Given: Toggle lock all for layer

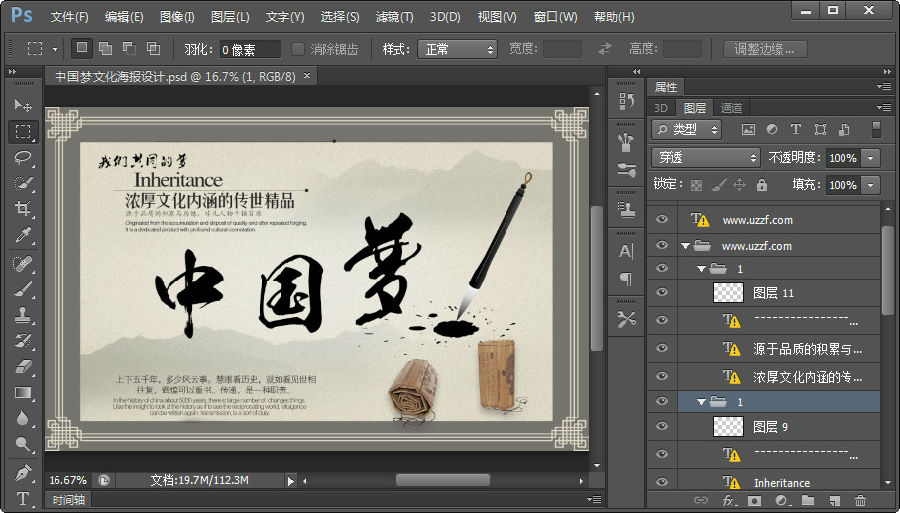Looking at the screenshot, I should tap(762, 185).
